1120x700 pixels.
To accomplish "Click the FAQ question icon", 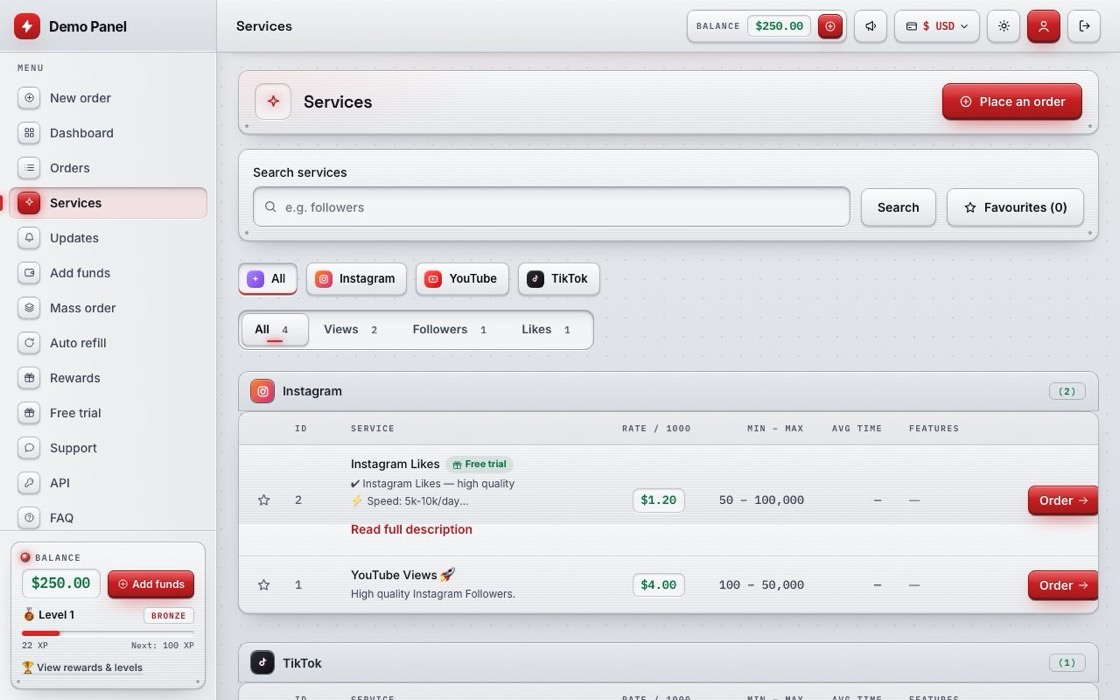I will (29, 518).
